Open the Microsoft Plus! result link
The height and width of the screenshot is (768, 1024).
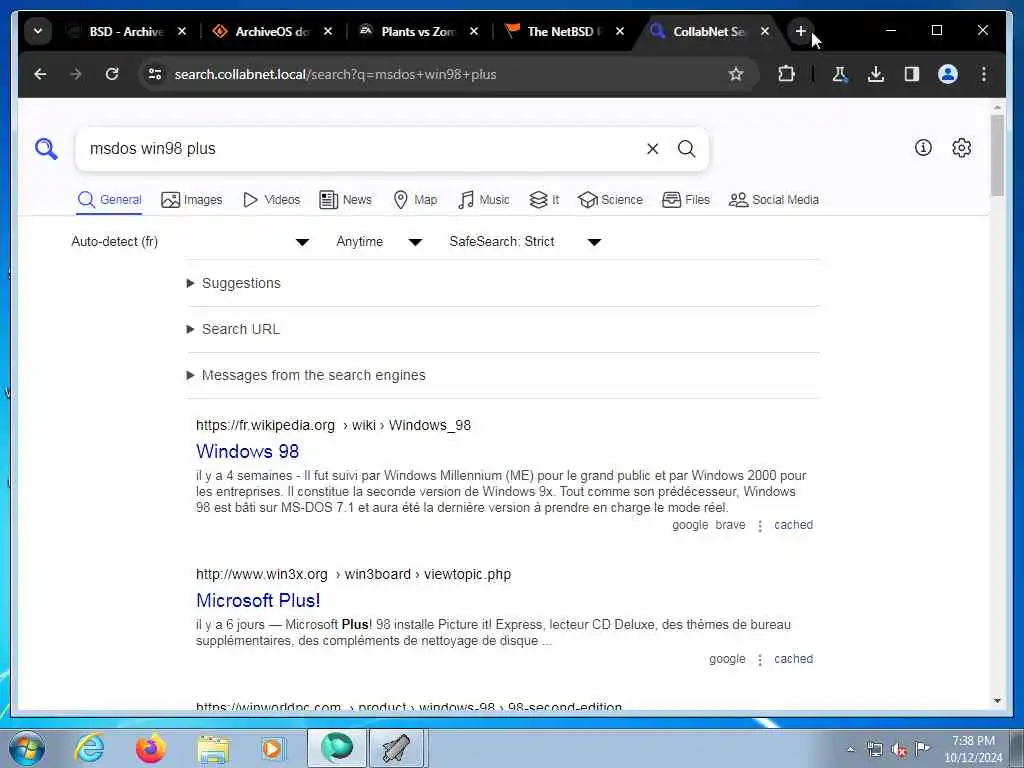tap(258, 600)
